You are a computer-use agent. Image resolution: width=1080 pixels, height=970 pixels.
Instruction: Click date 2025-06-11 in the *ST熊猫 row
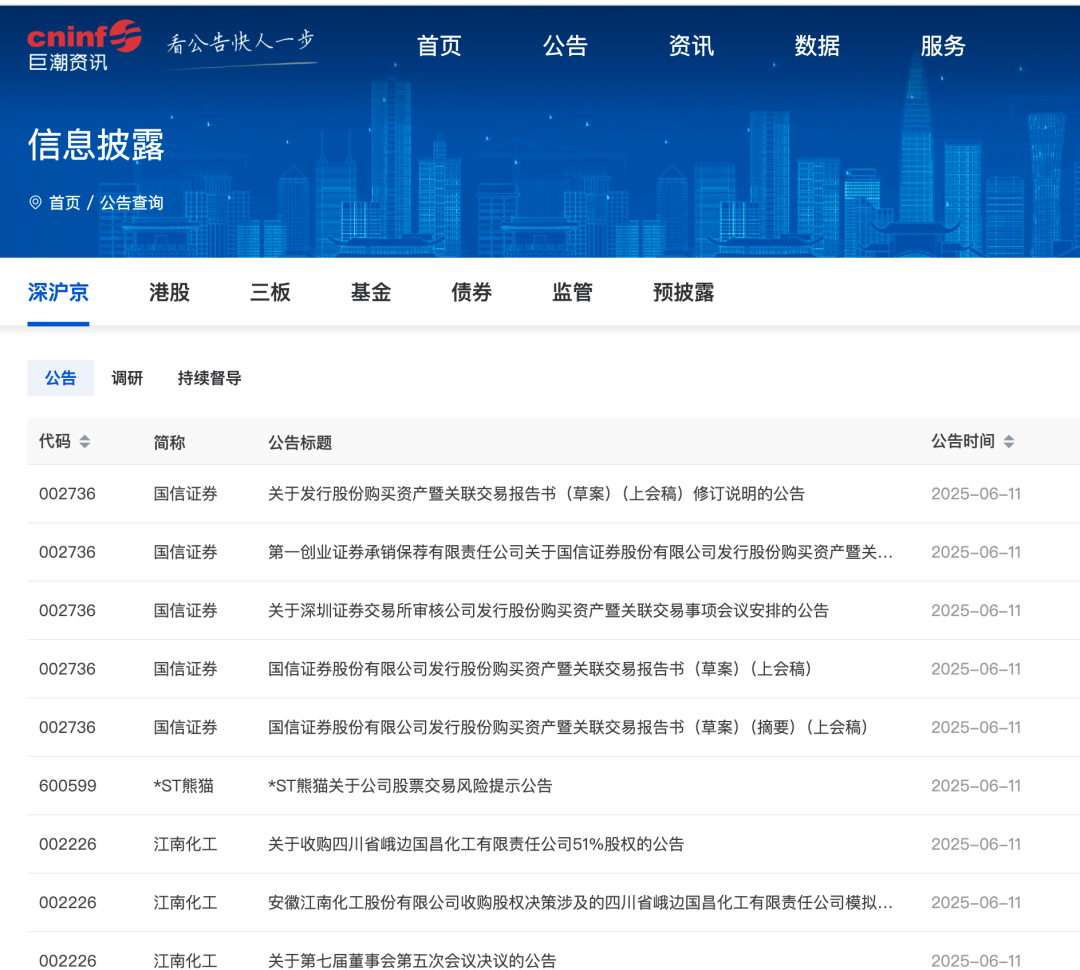[976, 785]
